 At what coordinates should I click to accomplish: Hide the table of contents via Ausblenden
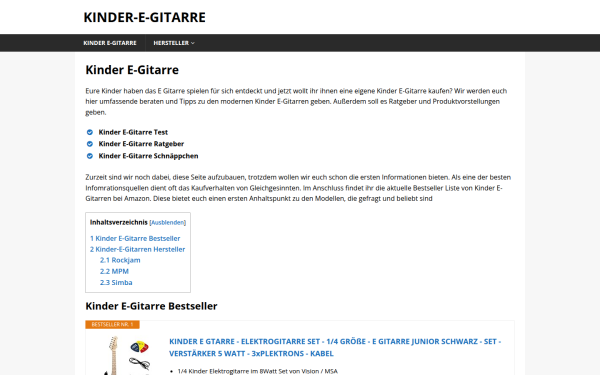168,222
